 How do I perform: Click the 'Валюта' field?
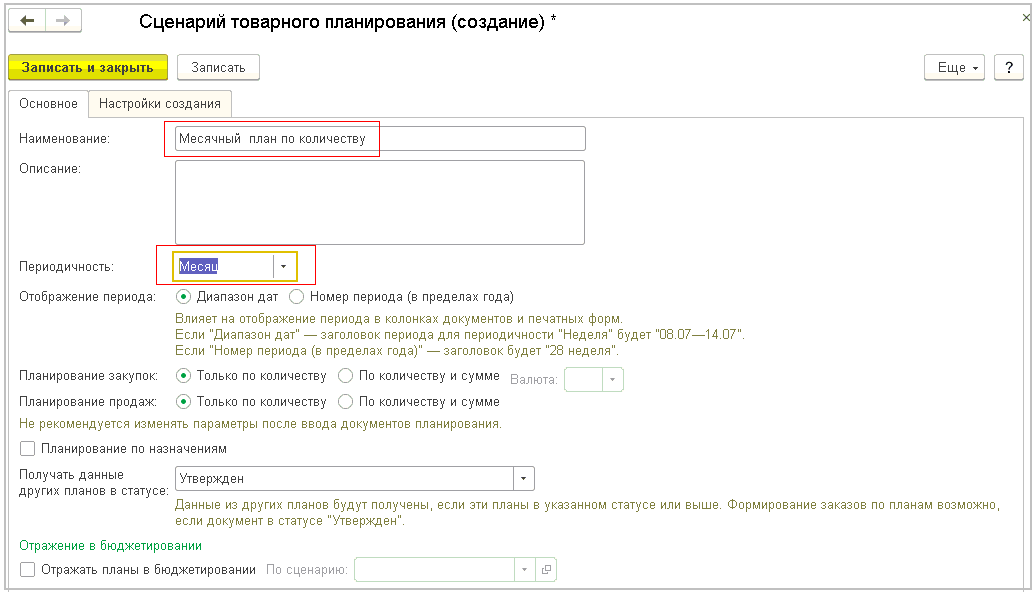(583, 380)
